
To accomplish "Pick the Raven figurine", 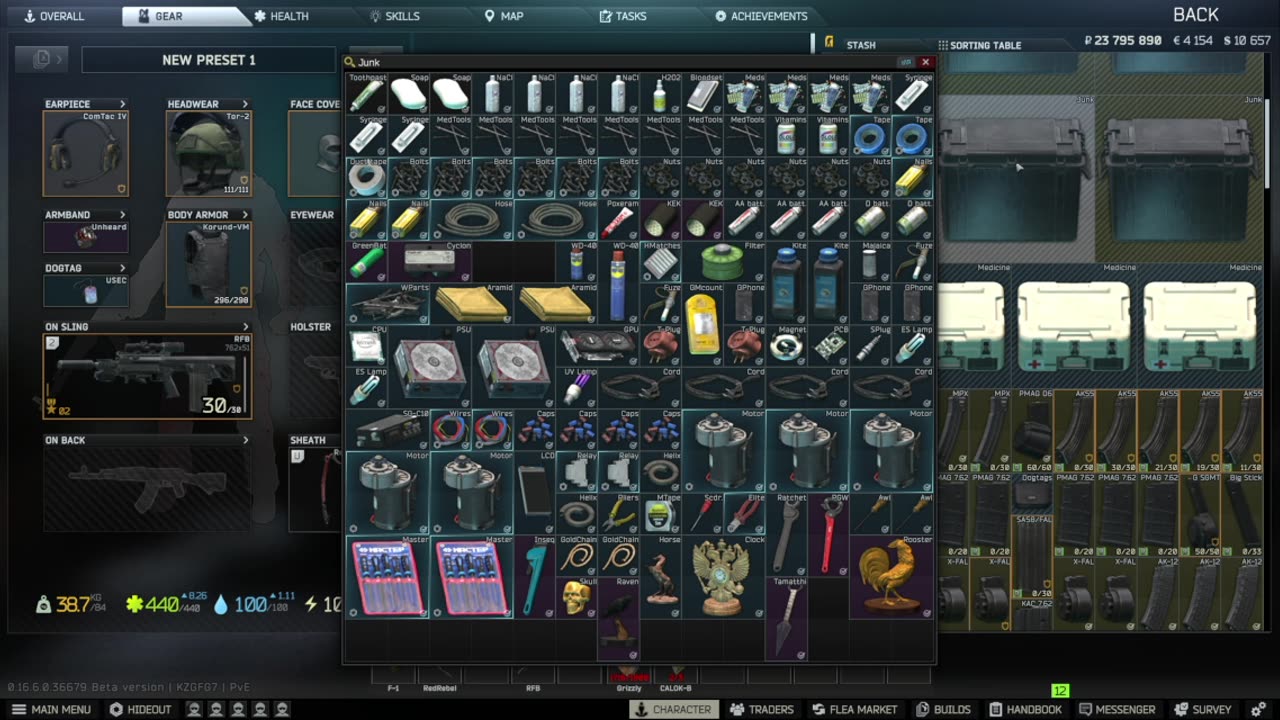I will pos(619,618).
